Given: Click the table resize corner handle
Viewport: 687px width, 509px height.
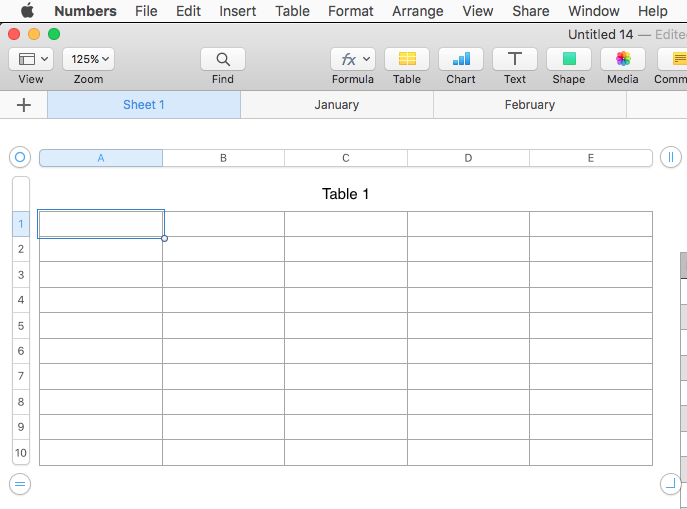Looking at the screenshot, I should tap(671, 484).
